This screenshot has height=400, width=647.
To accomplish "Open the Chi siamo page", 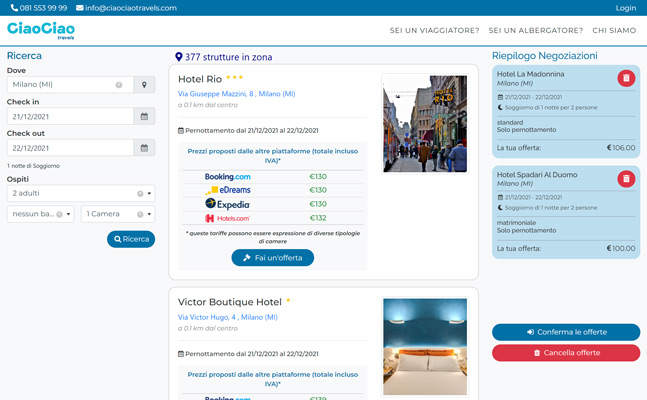I will tap(613, 31).
